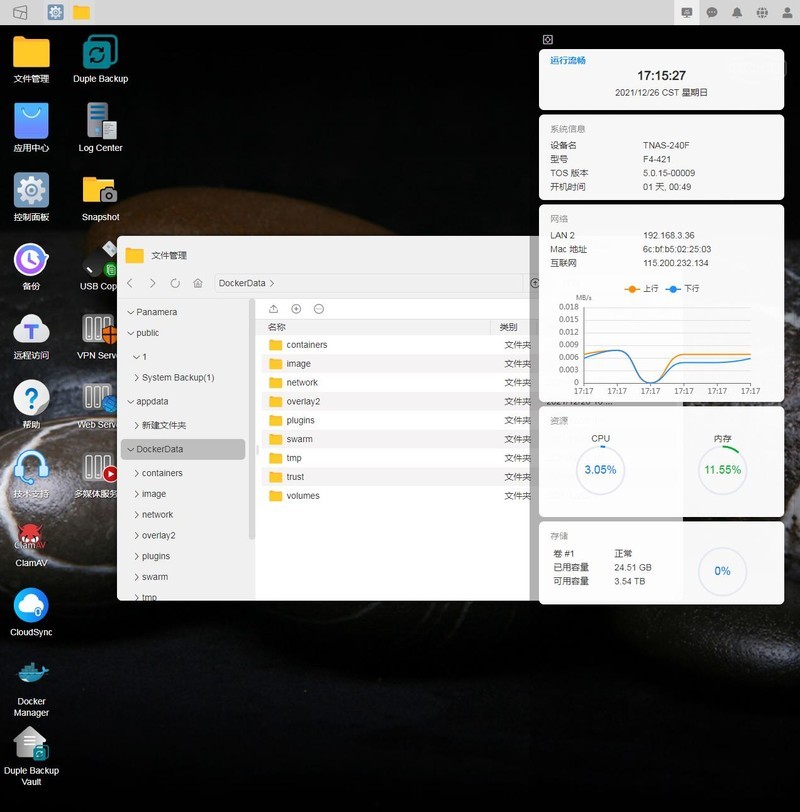Sort files by the 名称 column header
Image resolution: width=800 pixels, height=812 pixels.
click(x=277, y=327)
